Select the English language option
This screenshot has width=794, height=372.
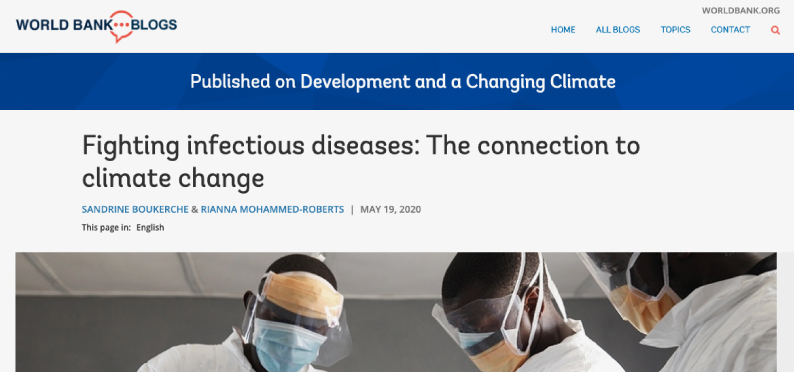pos(150,227)
